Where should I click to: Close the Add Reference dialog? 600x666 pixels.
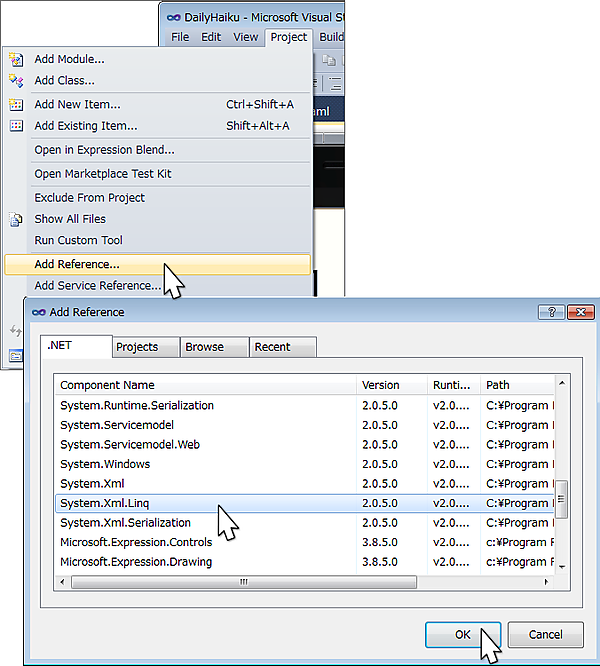(x=580, y=312)
